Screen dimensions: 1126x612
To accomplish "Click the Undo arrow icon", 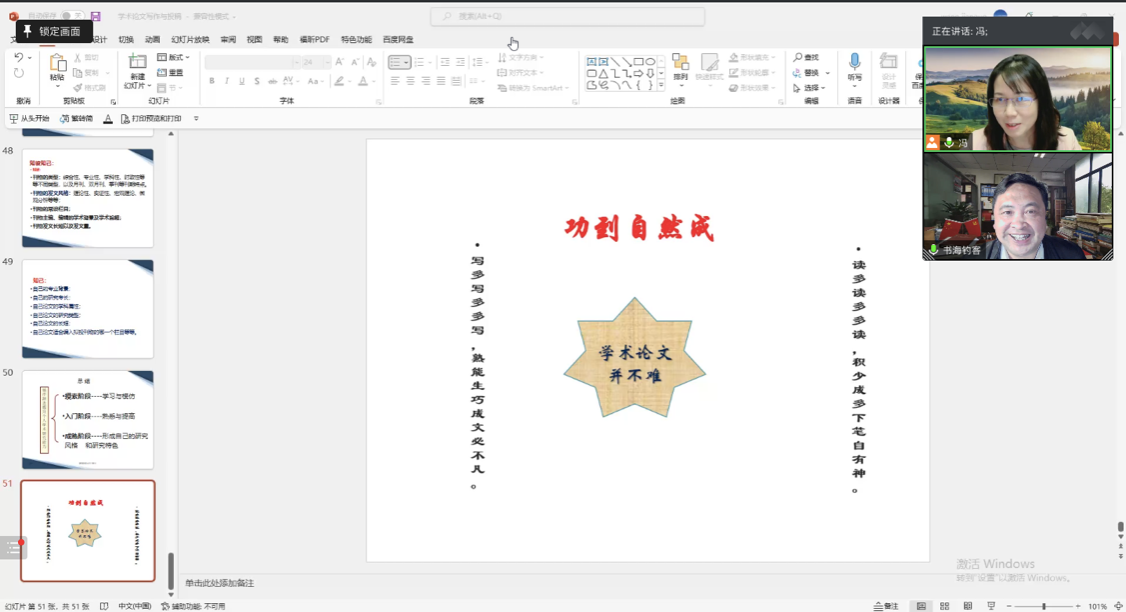I will 18,58.
